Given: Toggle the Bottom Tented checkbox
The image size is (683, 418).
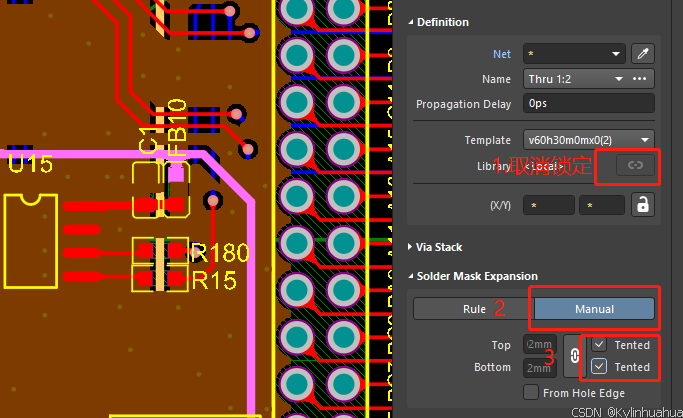Looking at the screenshot, I should pos(599,366).
